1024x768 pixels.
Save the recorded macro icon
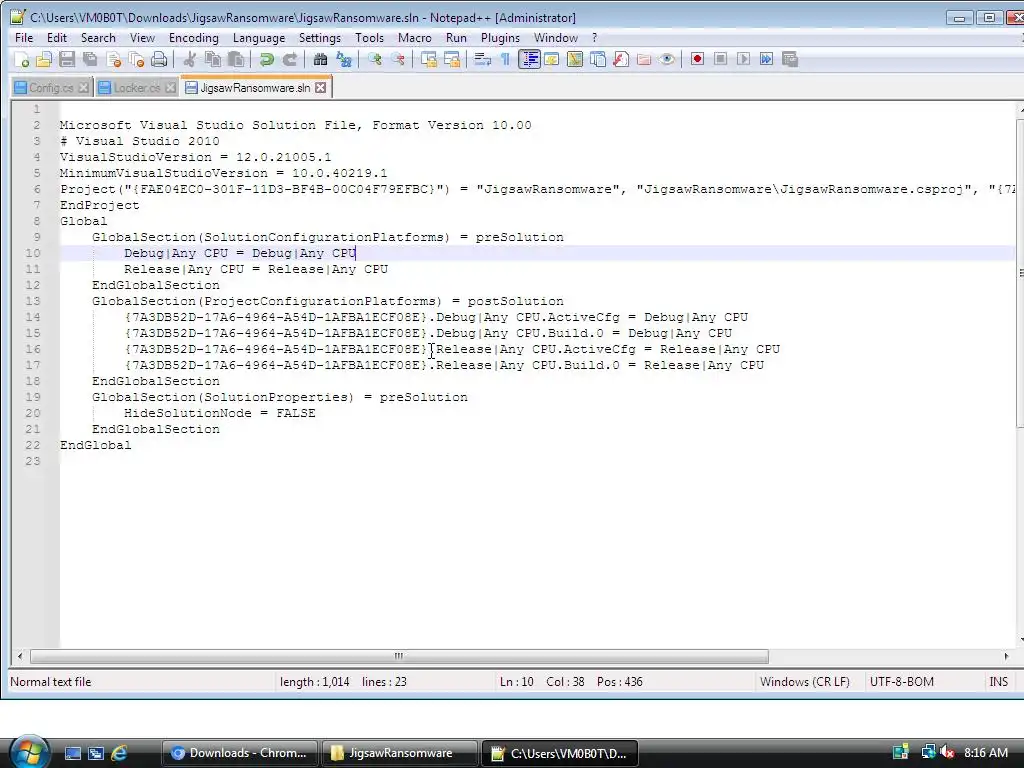(x=790, y=59)
